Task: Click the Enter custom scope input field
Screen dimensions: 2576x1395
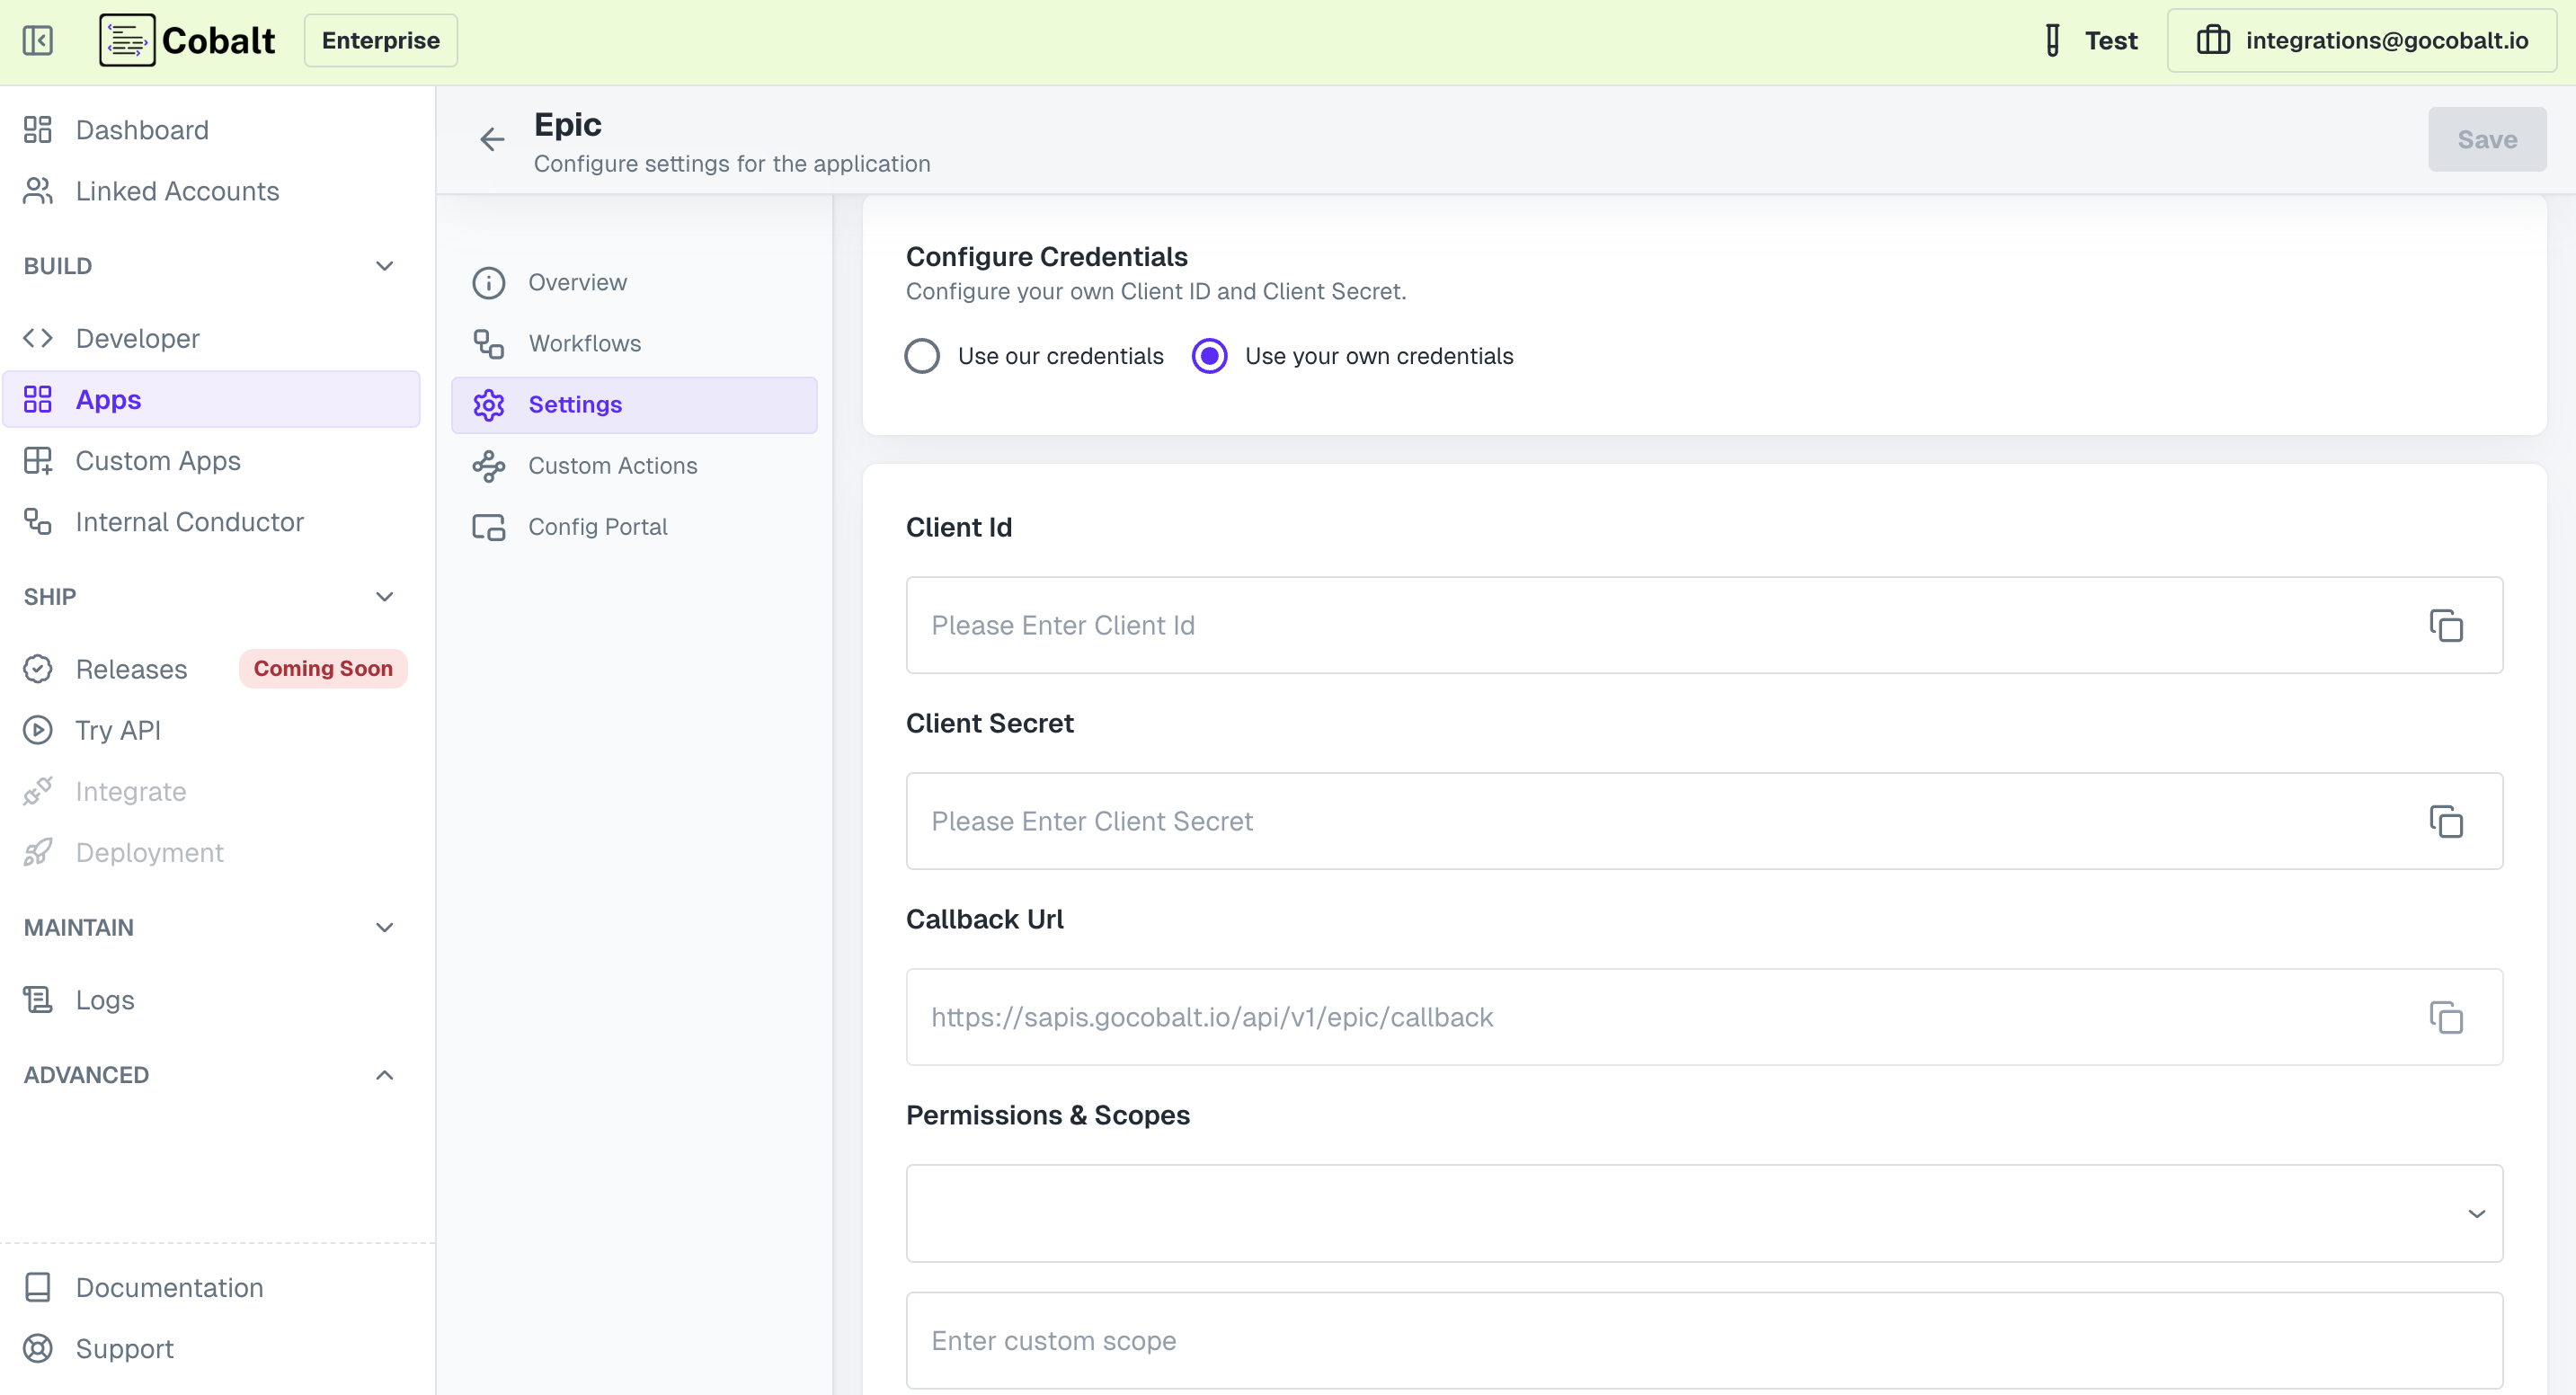Action: pyautogui.click(x=1700, y=1340)
